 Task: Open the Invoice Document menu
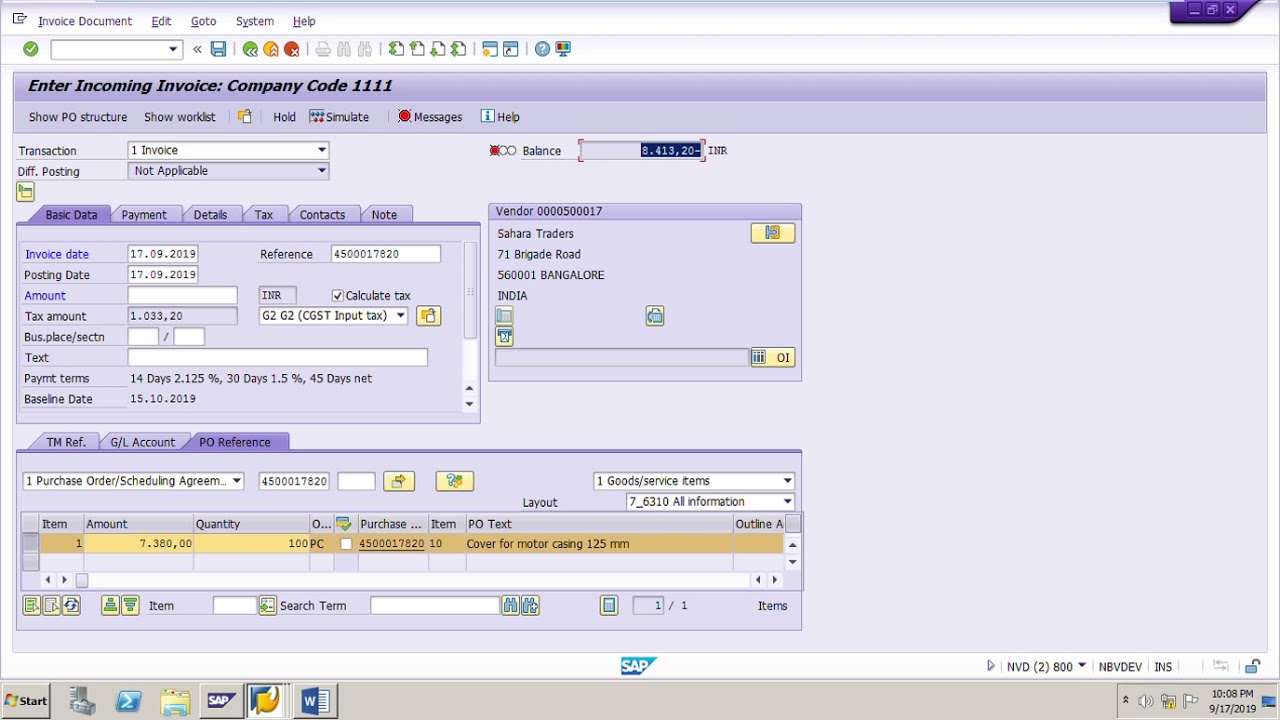[84, 21]
